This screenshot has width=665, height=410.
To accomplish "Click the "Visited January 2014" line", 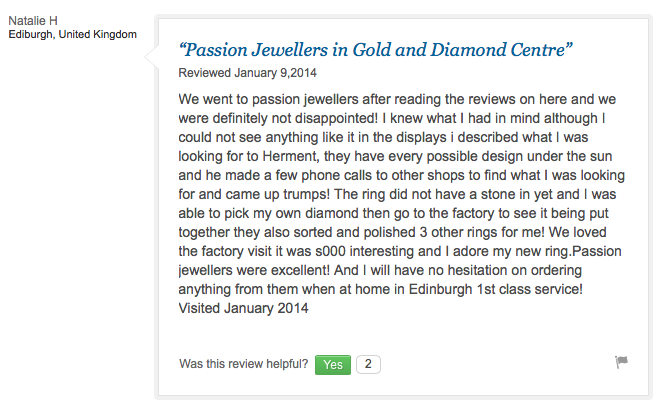I will tap(243, 308).
